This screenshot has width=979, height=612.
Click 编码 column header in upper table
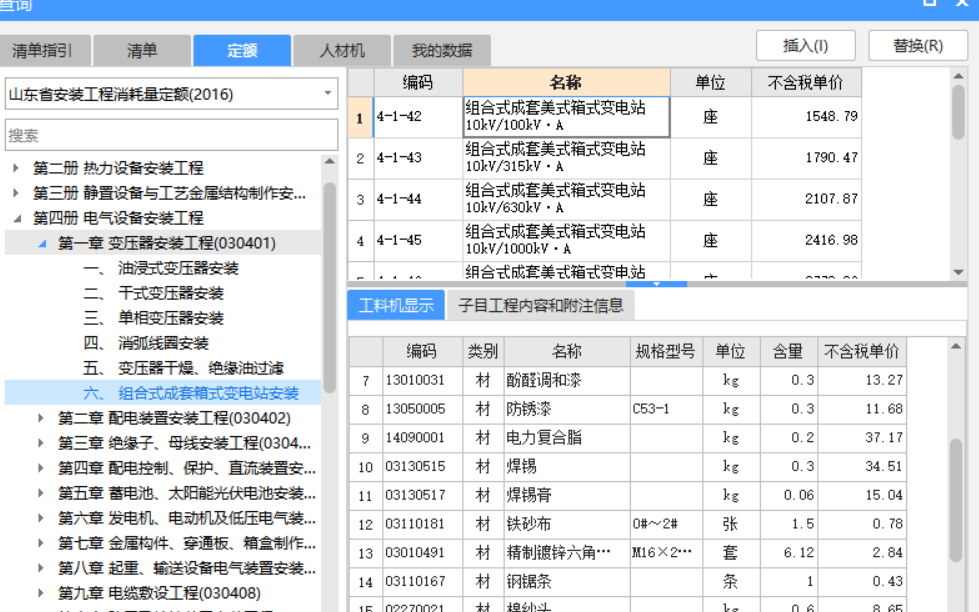click(x=418, y=82)
